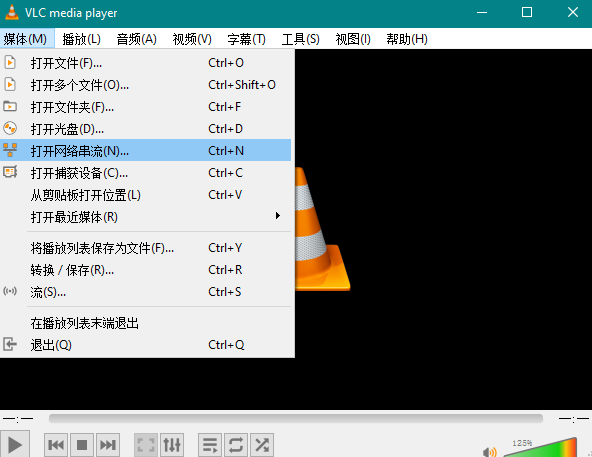The image size is (592, 457).
Task: Show the playlist icon button
Action: pyautogui.click(x=210, y=445)
